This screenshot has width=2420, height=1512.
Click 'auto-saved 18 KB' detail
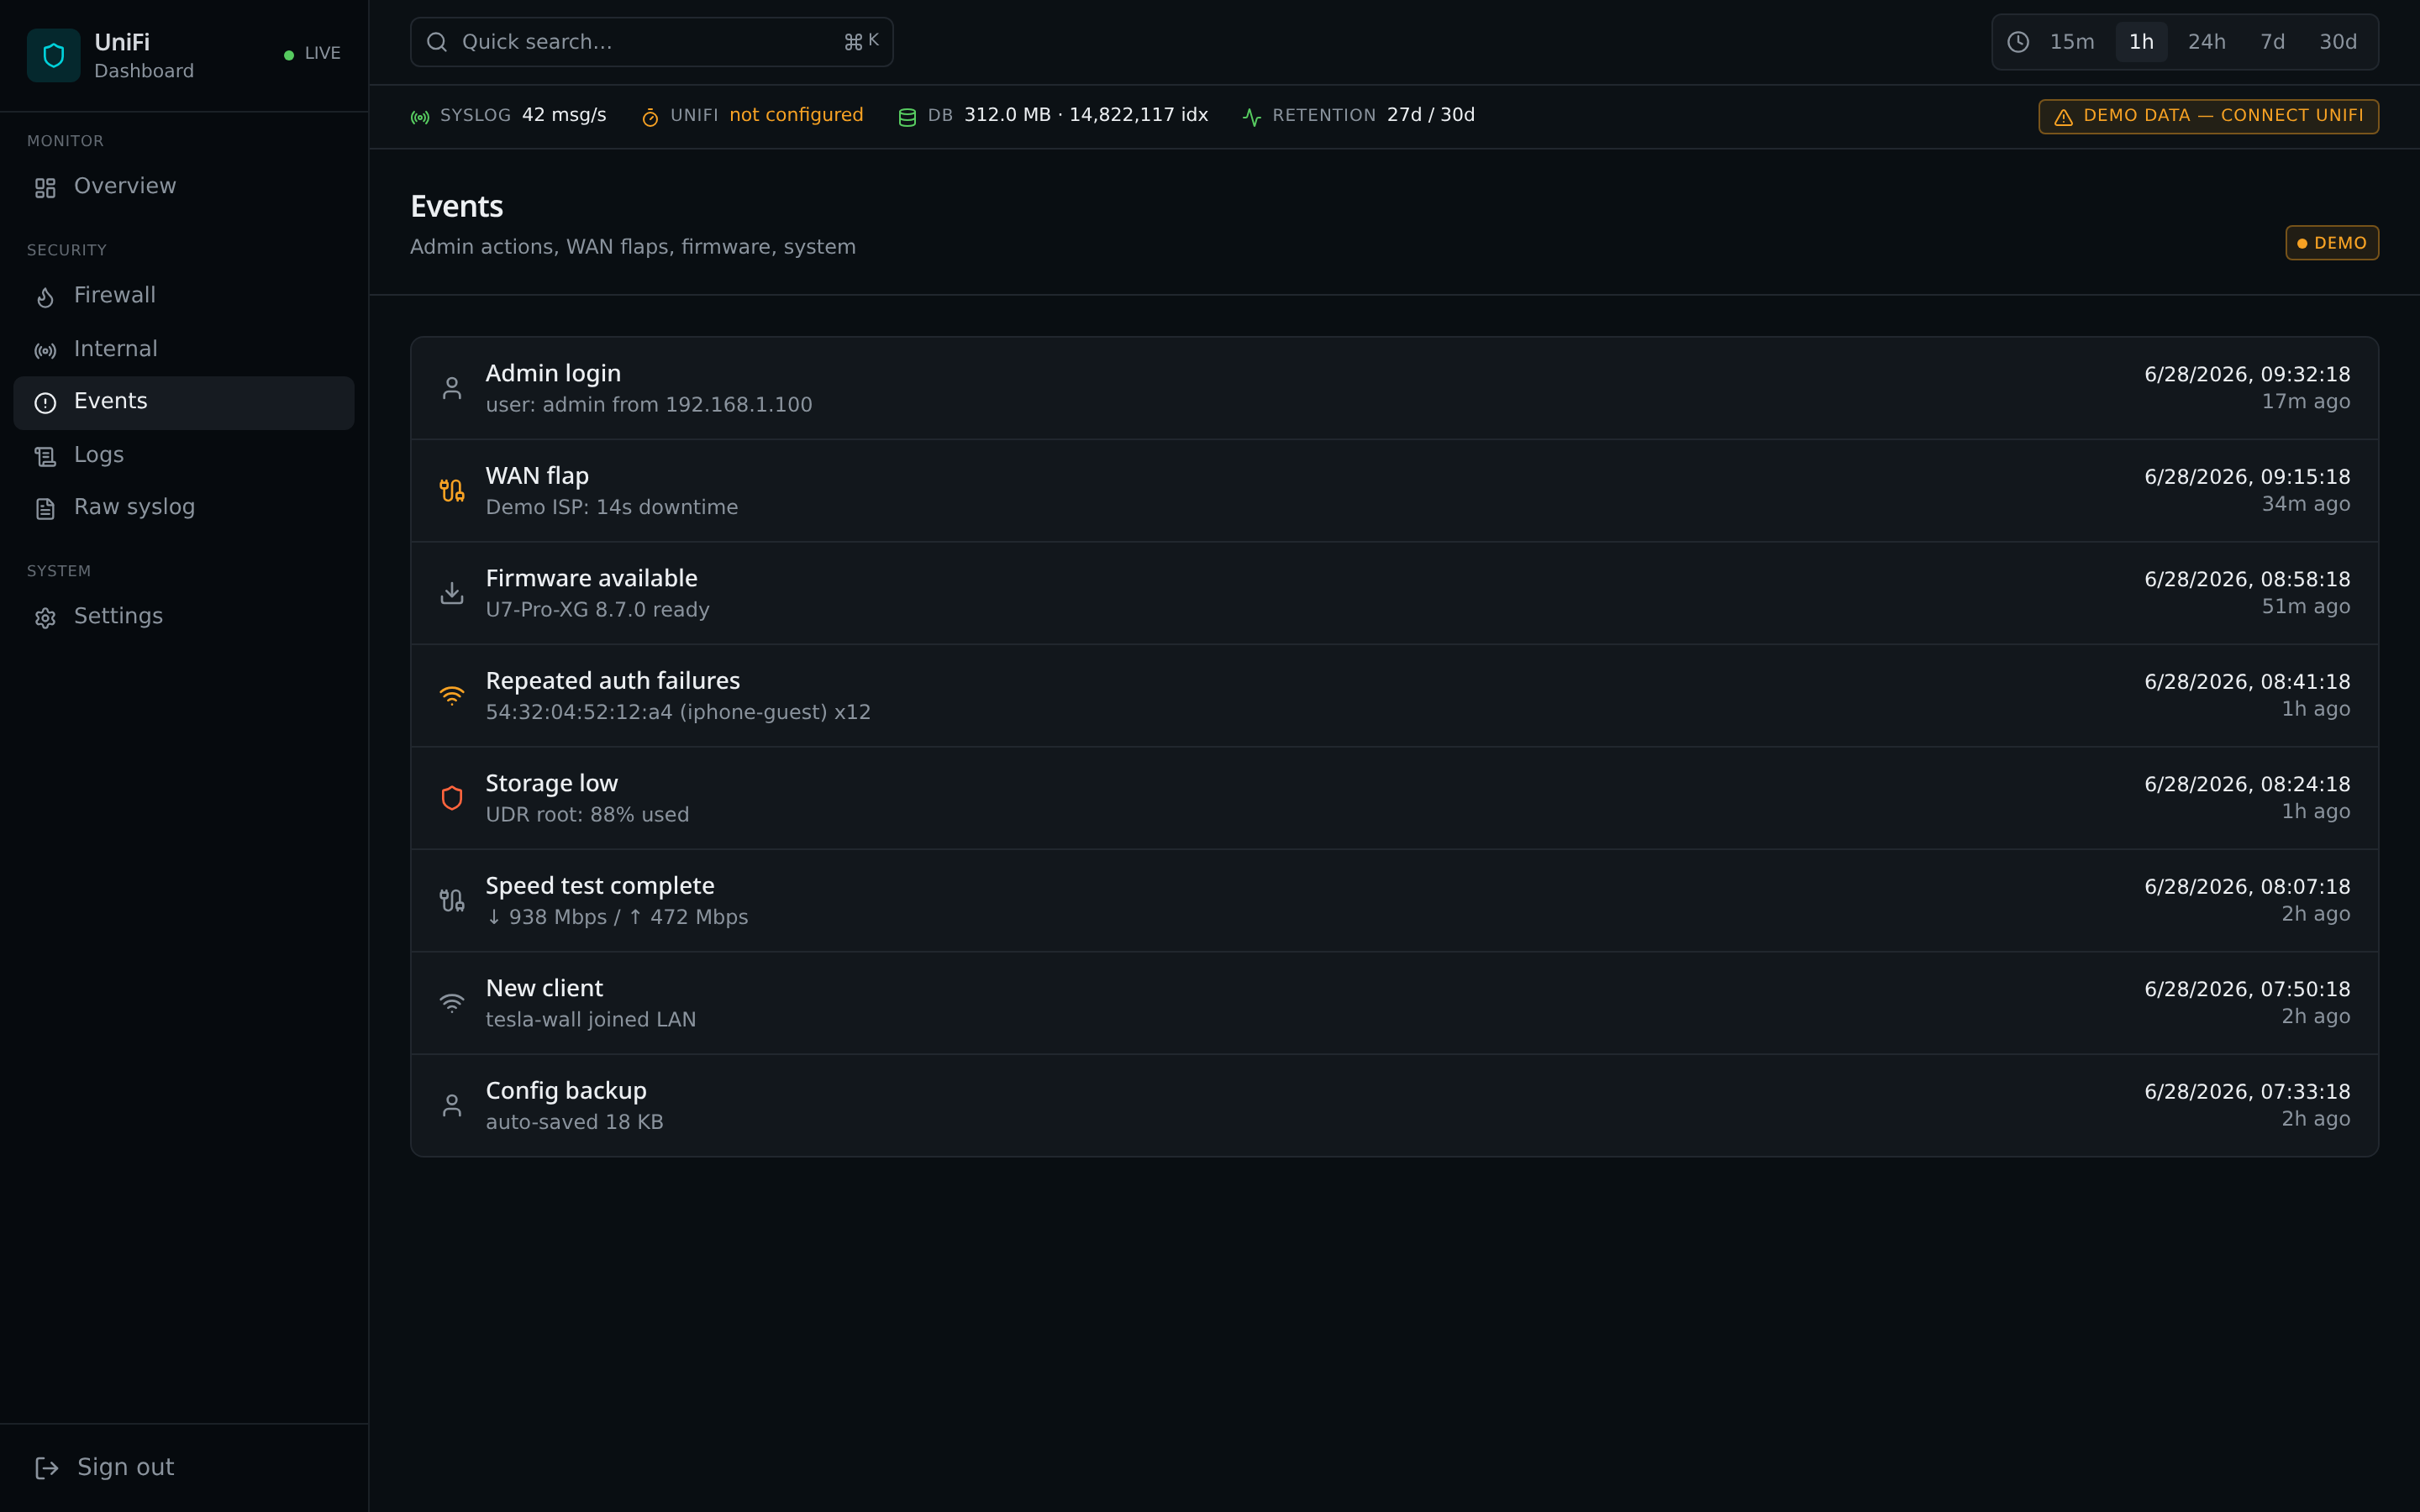574,1123
